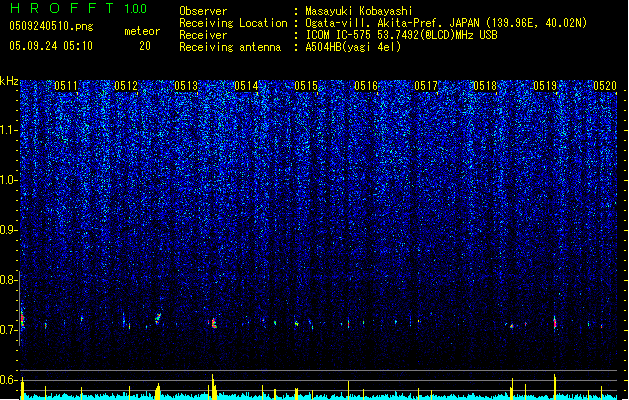Click the 0.7 kHz axis label
Viewport: 629px width, 400px height.
coord(8,330)
